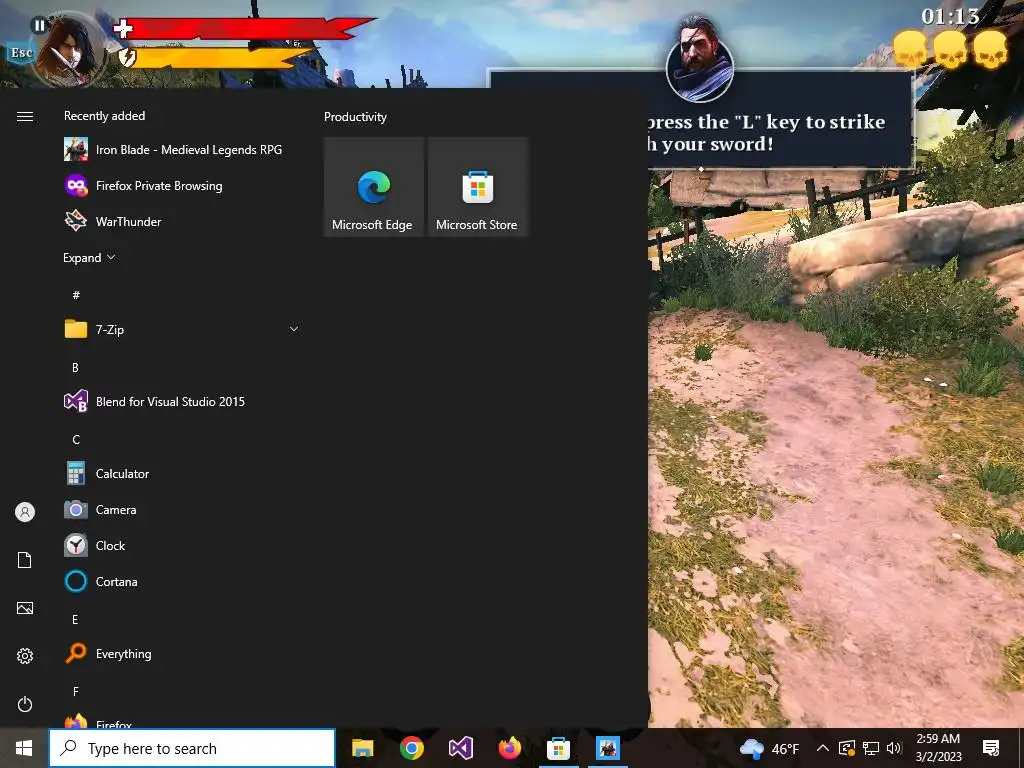Jump to the C letter group

[76, 440]
